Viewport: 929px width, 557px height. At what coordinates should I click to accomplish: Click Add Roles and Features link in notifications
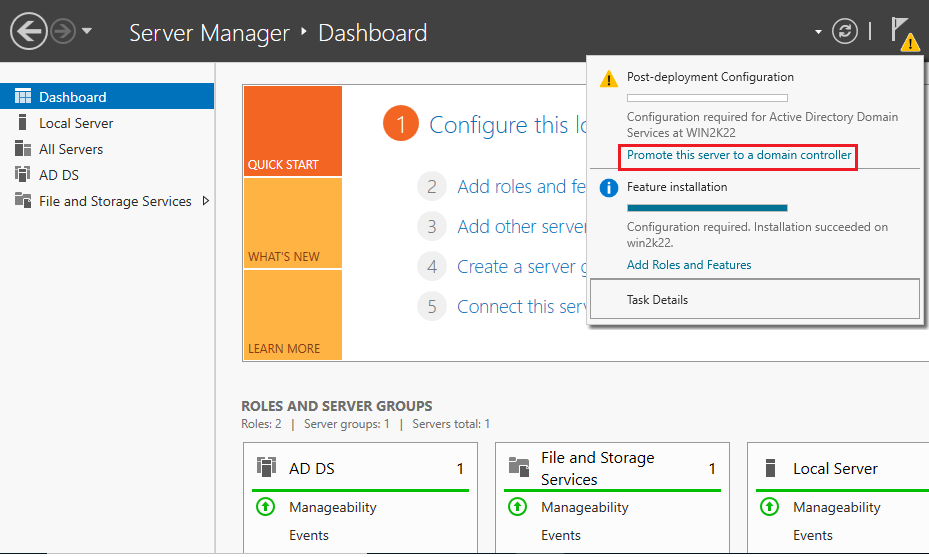tap(689, 265)
